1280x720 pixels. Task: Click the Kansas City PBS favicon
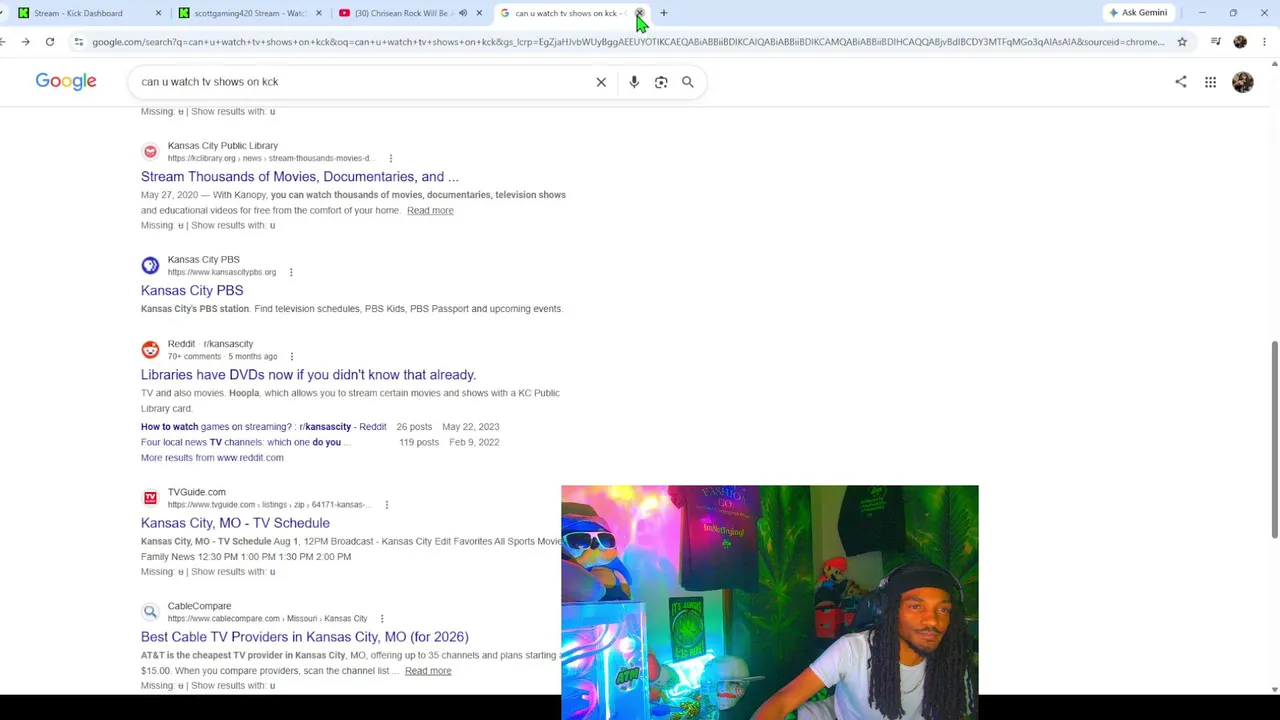click(x=150, y=265)
